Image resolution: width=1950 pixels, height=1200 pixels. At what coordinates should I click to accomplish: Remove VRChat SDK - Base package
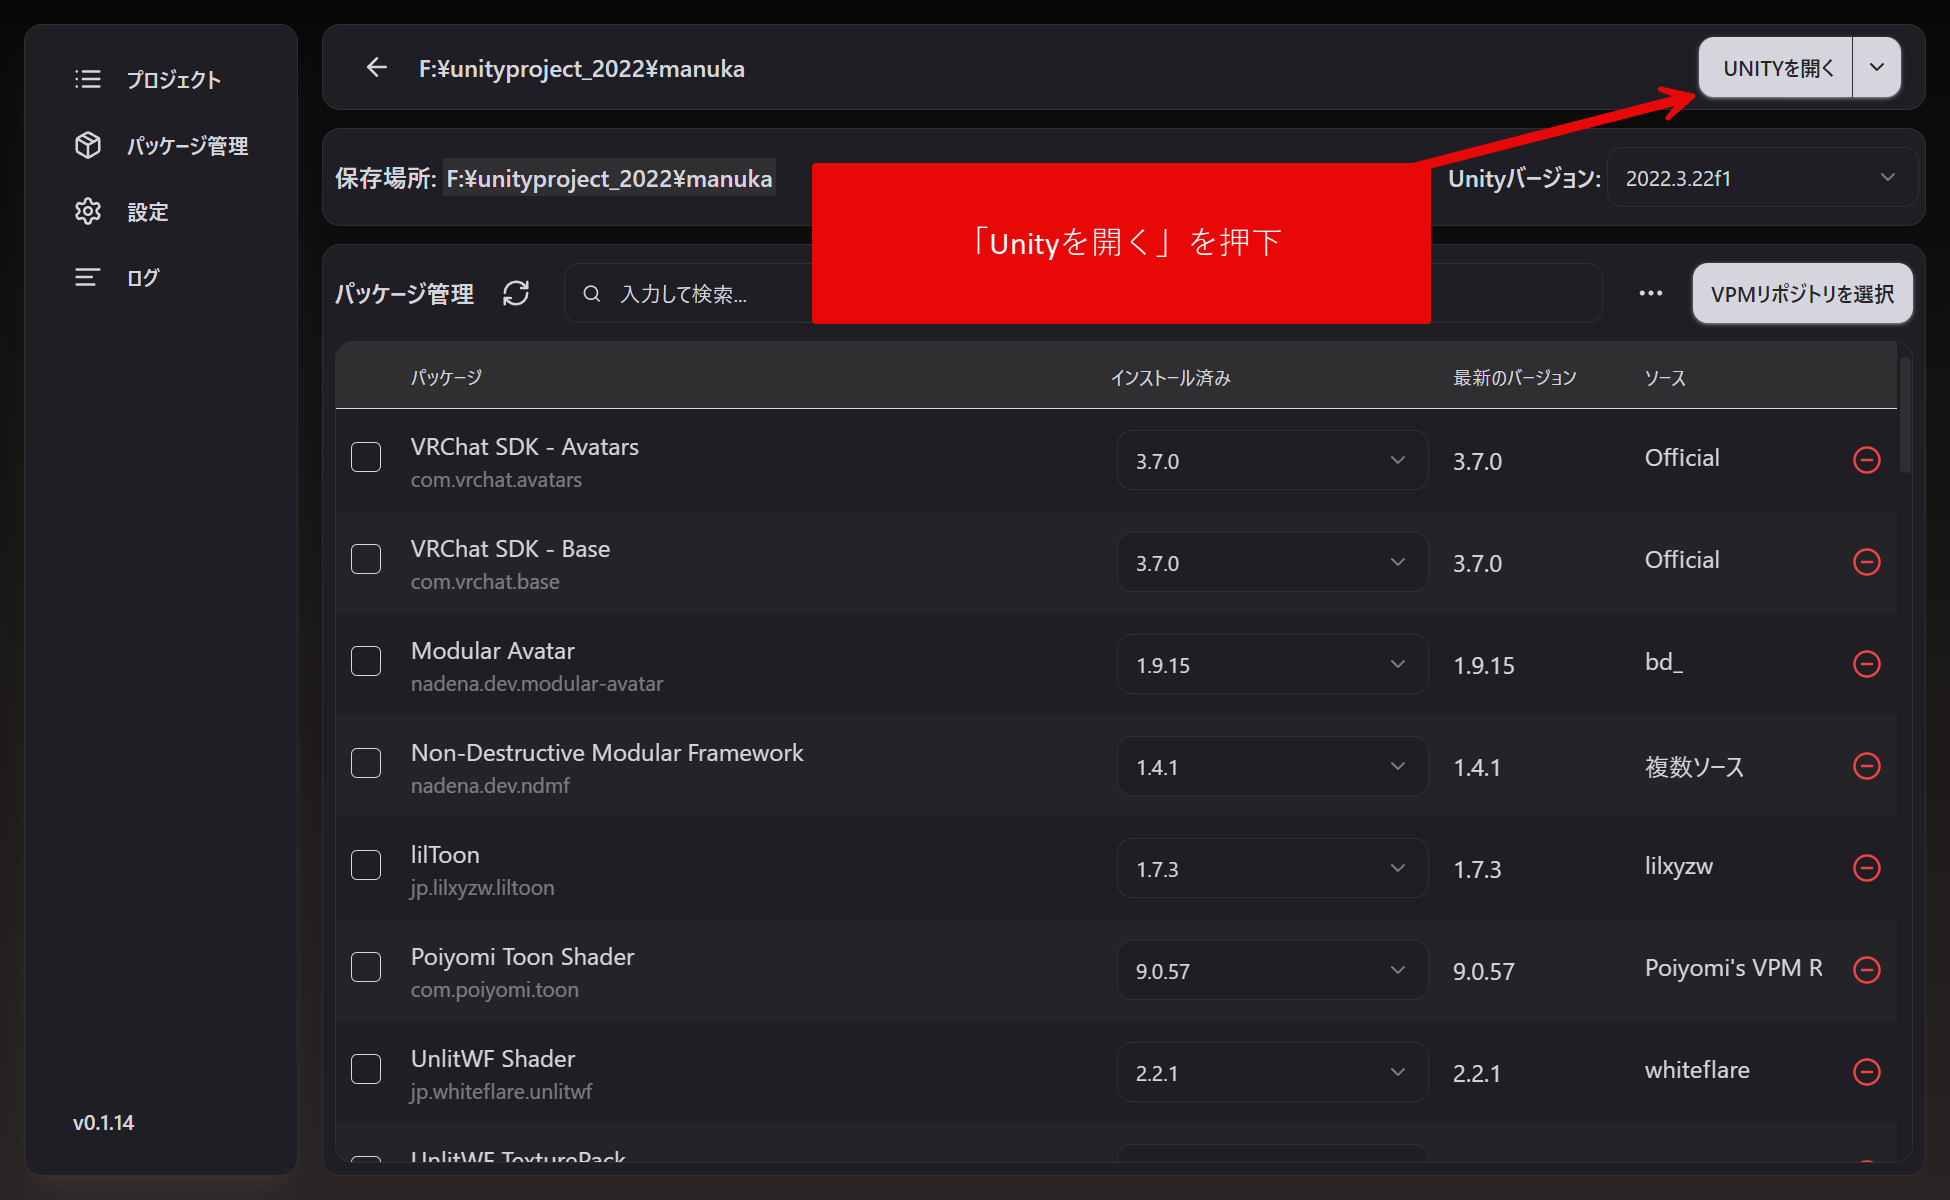pyautogui.click(x=1867, y=562)
